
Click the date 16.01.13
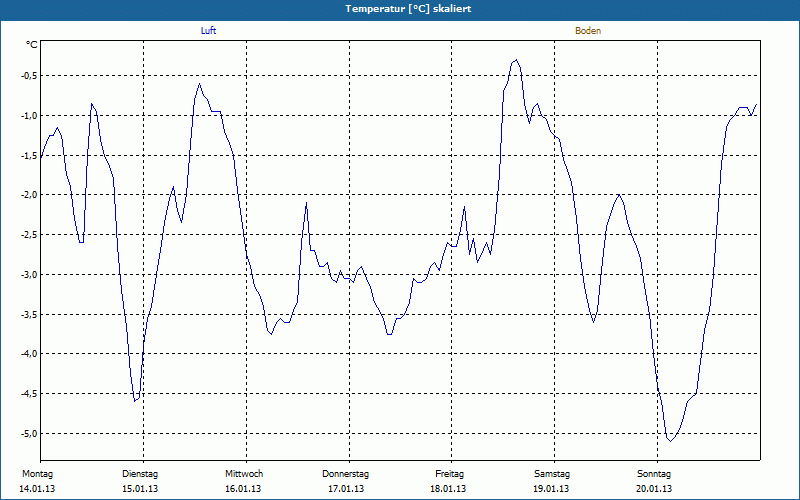(x=243, y=489)
